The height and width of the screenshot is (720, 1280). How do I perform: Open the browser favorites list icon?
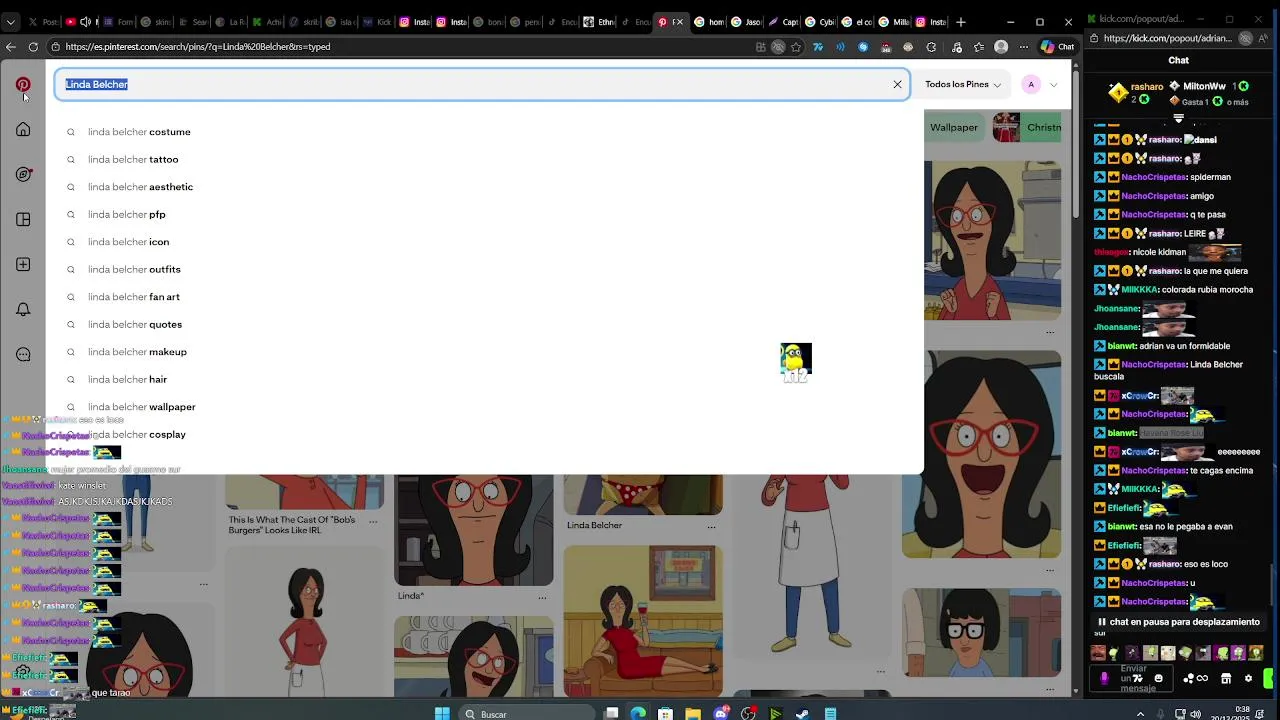pos(979,47)
